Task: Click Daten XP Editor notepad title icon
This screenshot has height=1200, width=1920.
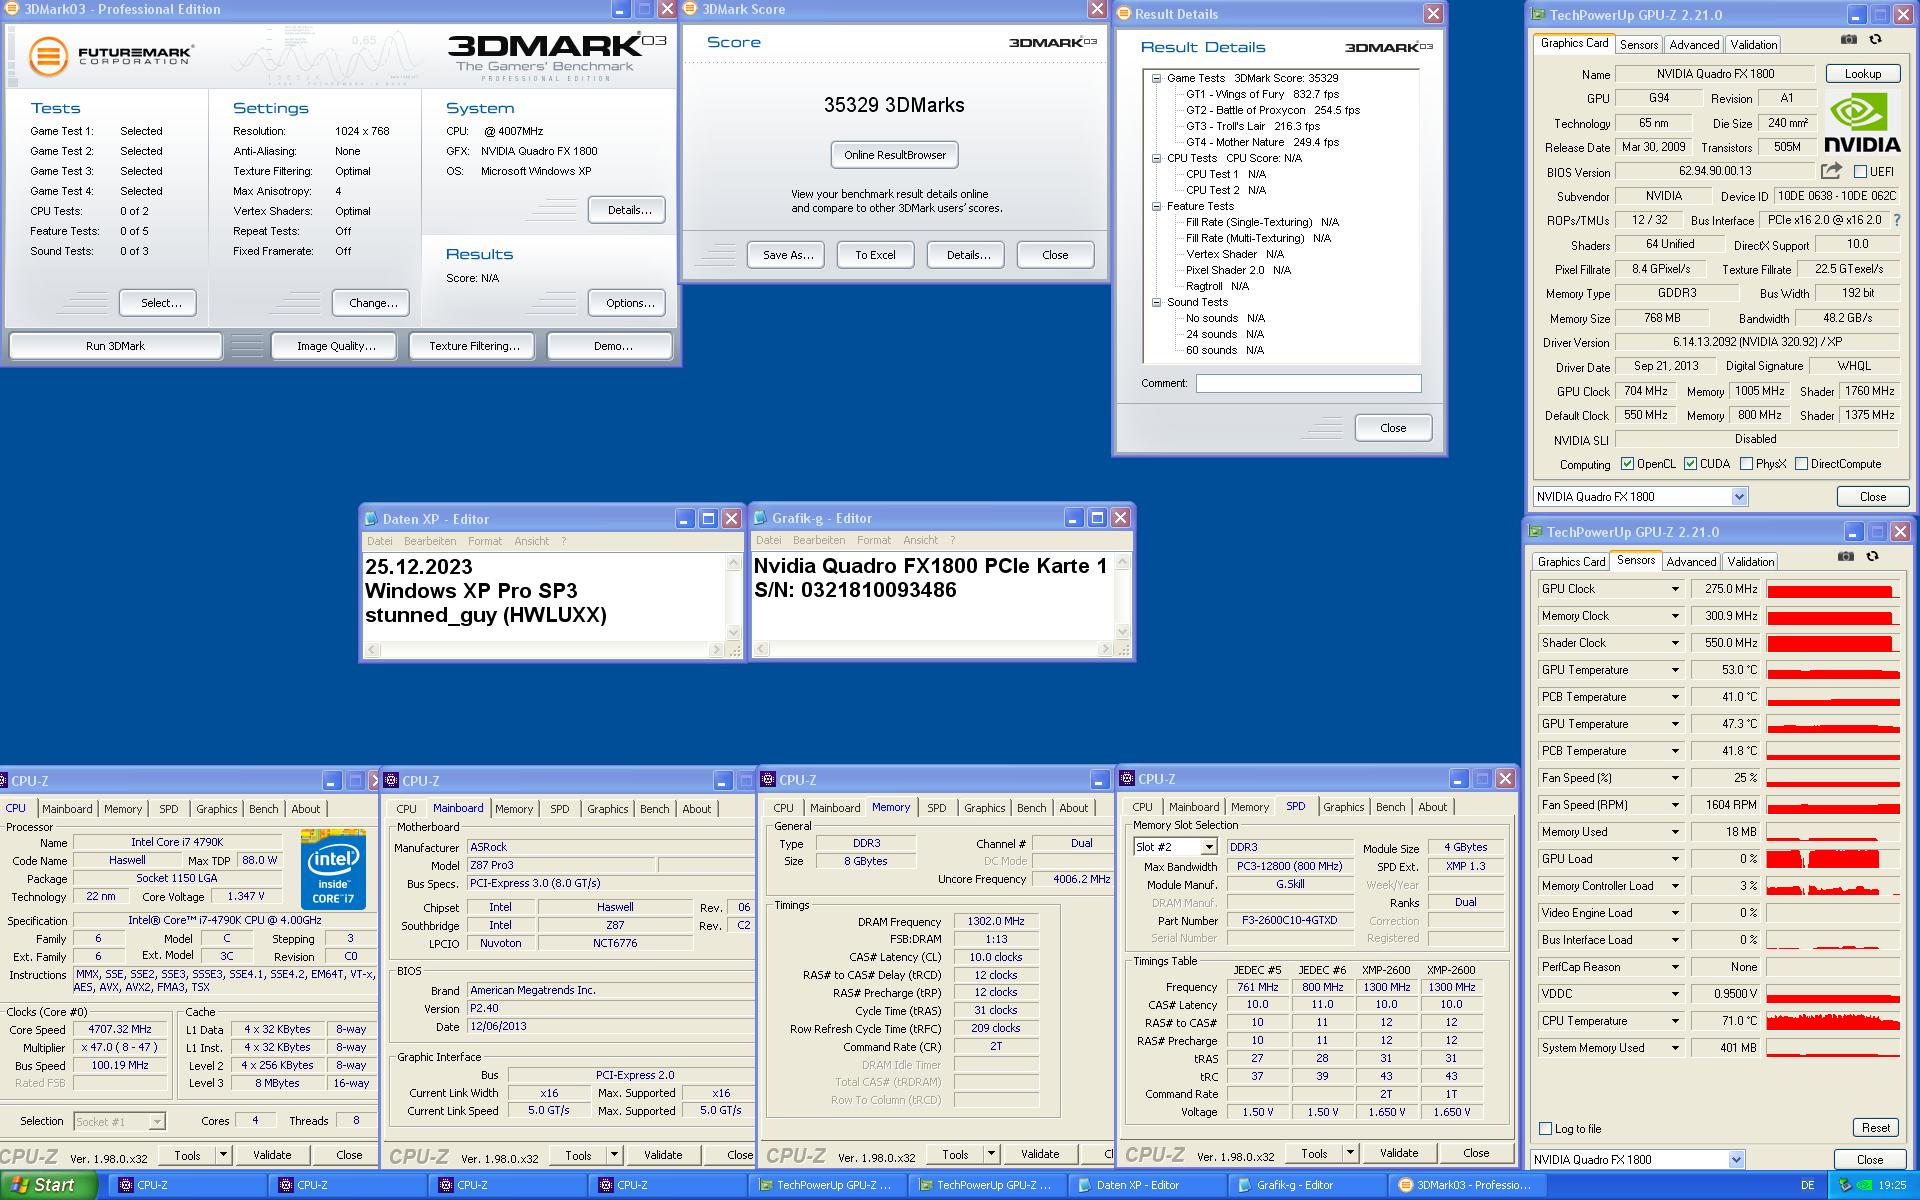Action: coord(371,519)
